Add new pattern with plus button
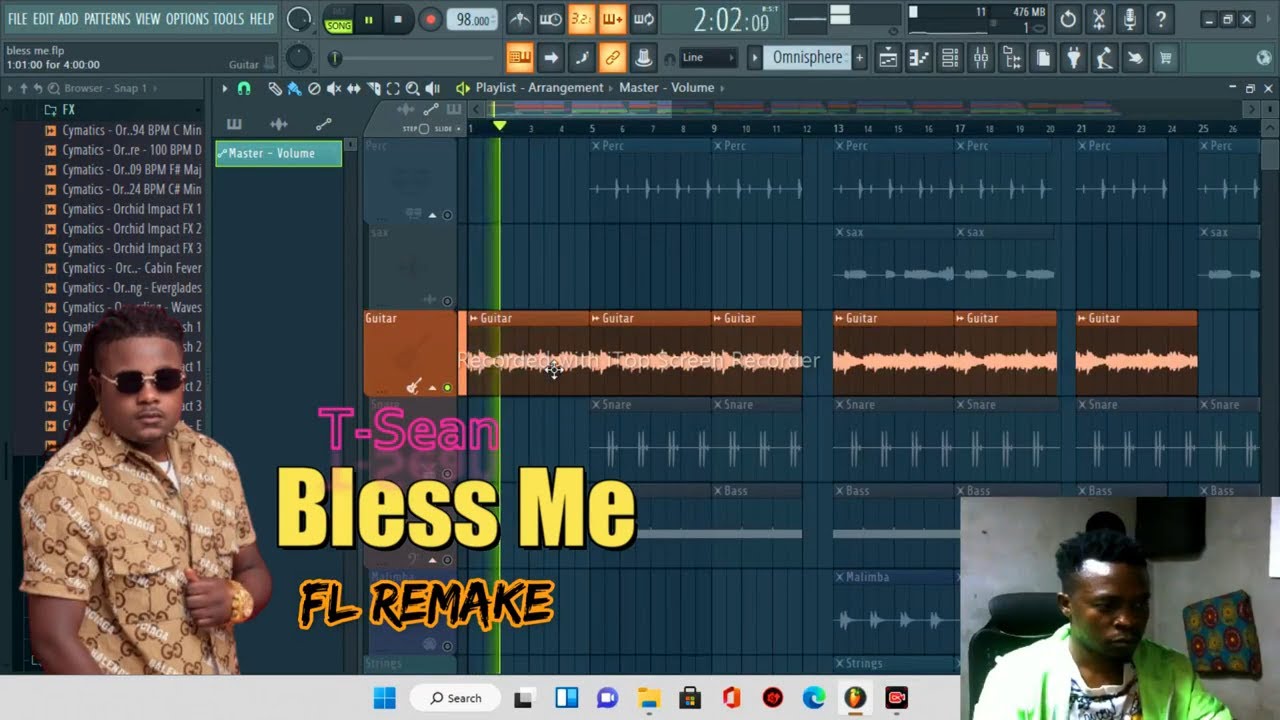The width and height of the screenshot is (1280, 720). (859, 58)
